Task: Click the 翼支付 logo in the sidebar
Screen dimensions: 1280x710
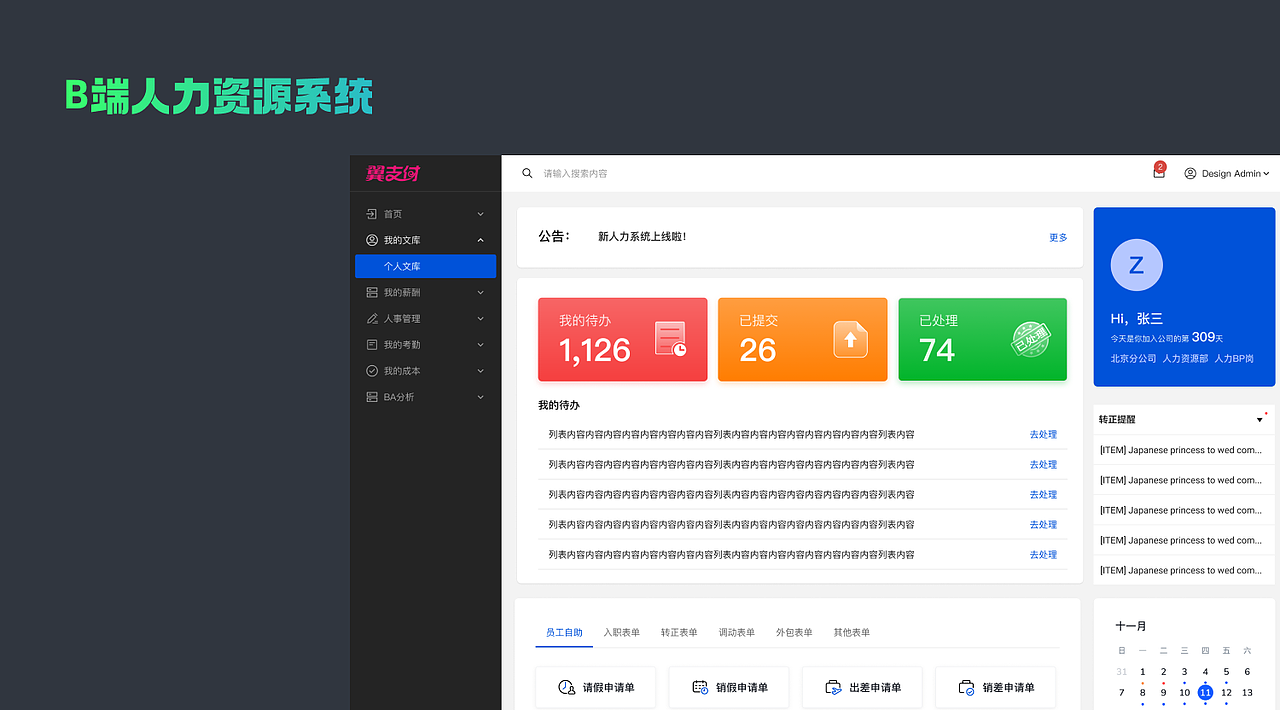Action: [x=392, y=173]
